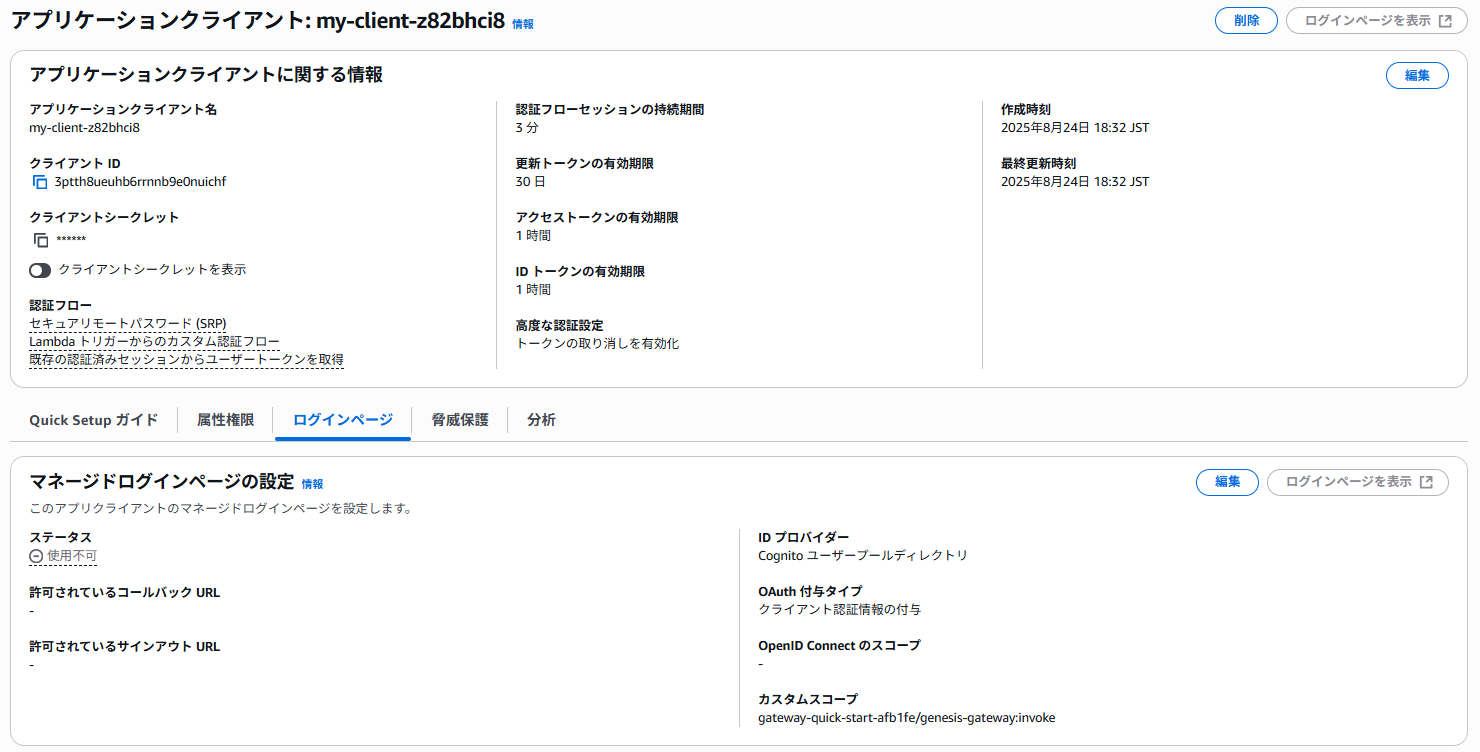Open the セキュアリモートパスワード (SRP) link

coord(126,323)
